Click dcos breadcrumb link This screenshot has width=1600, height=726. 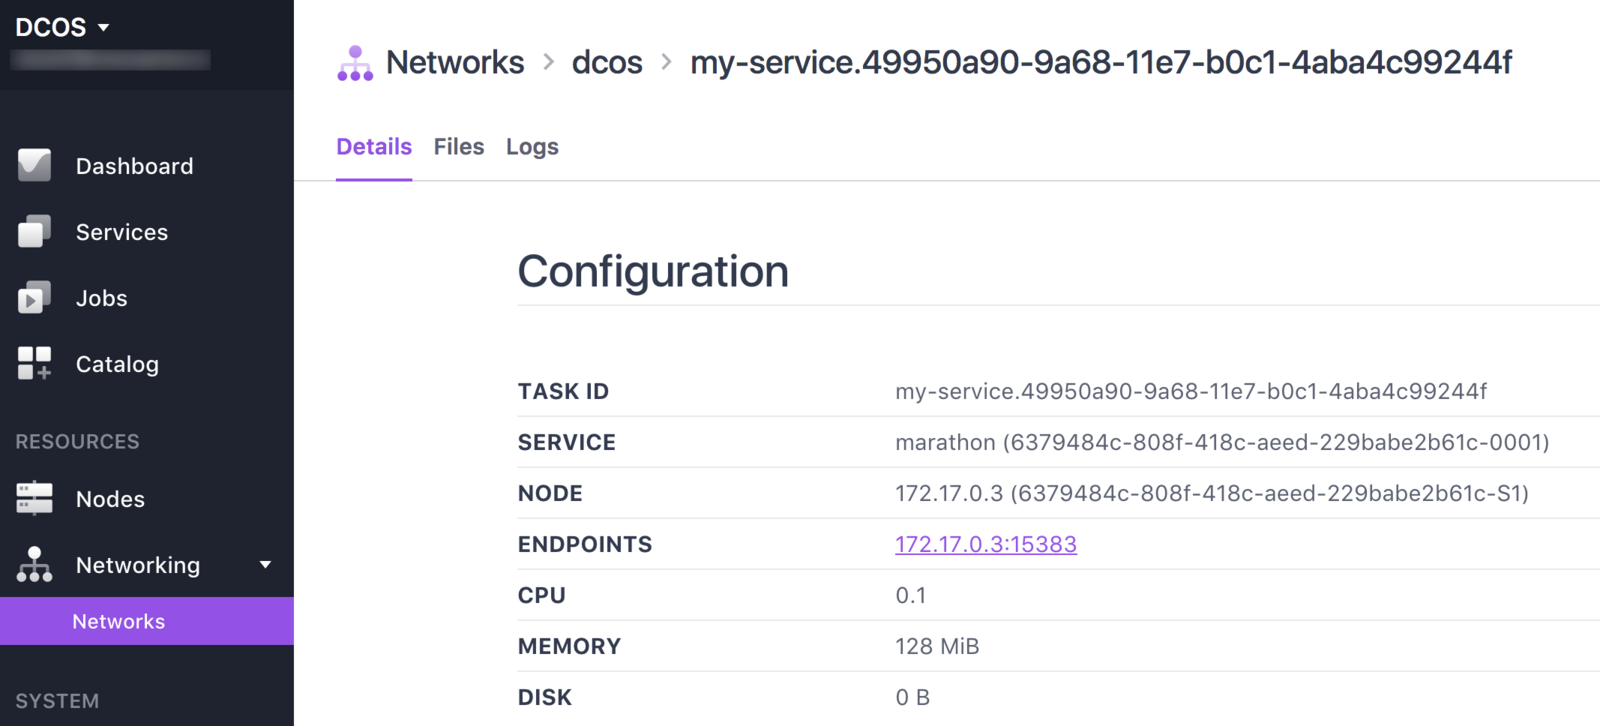(x=607, y=62)
